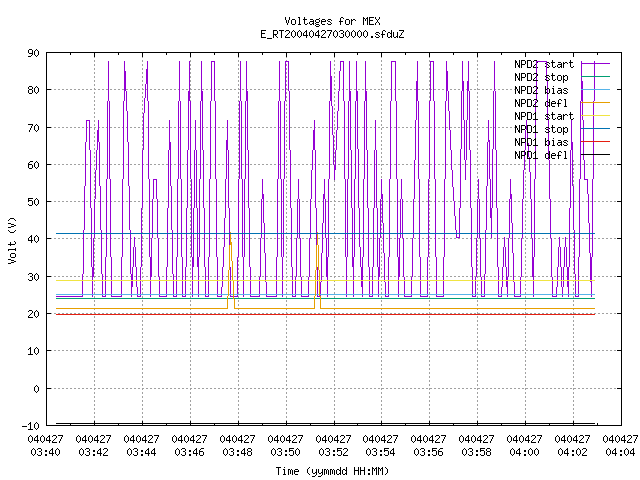Click the y-axis tick value 60
This screenshot has width=640, height=480.
(x=33, y=165)
